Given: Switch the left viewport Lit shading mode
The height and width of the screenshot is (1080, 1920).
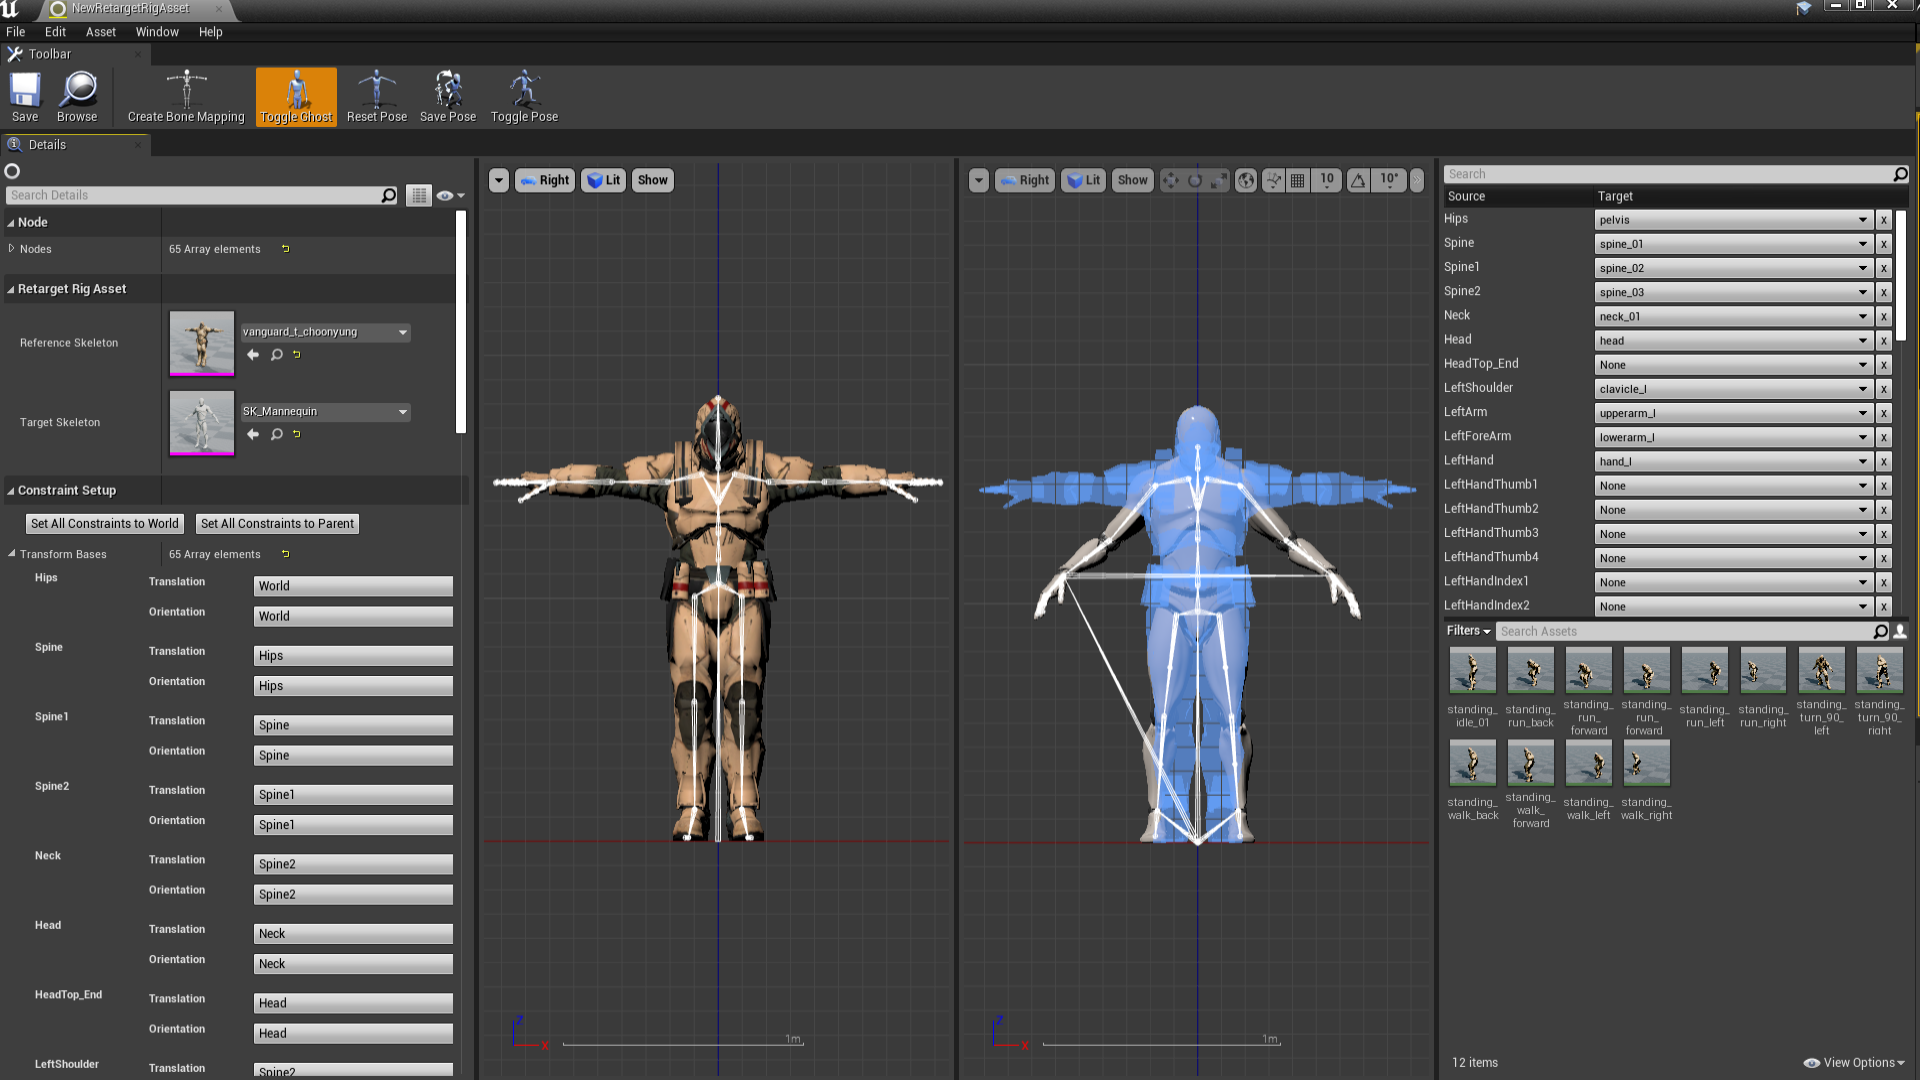Looking at the screenshot, I should point(603,180).
